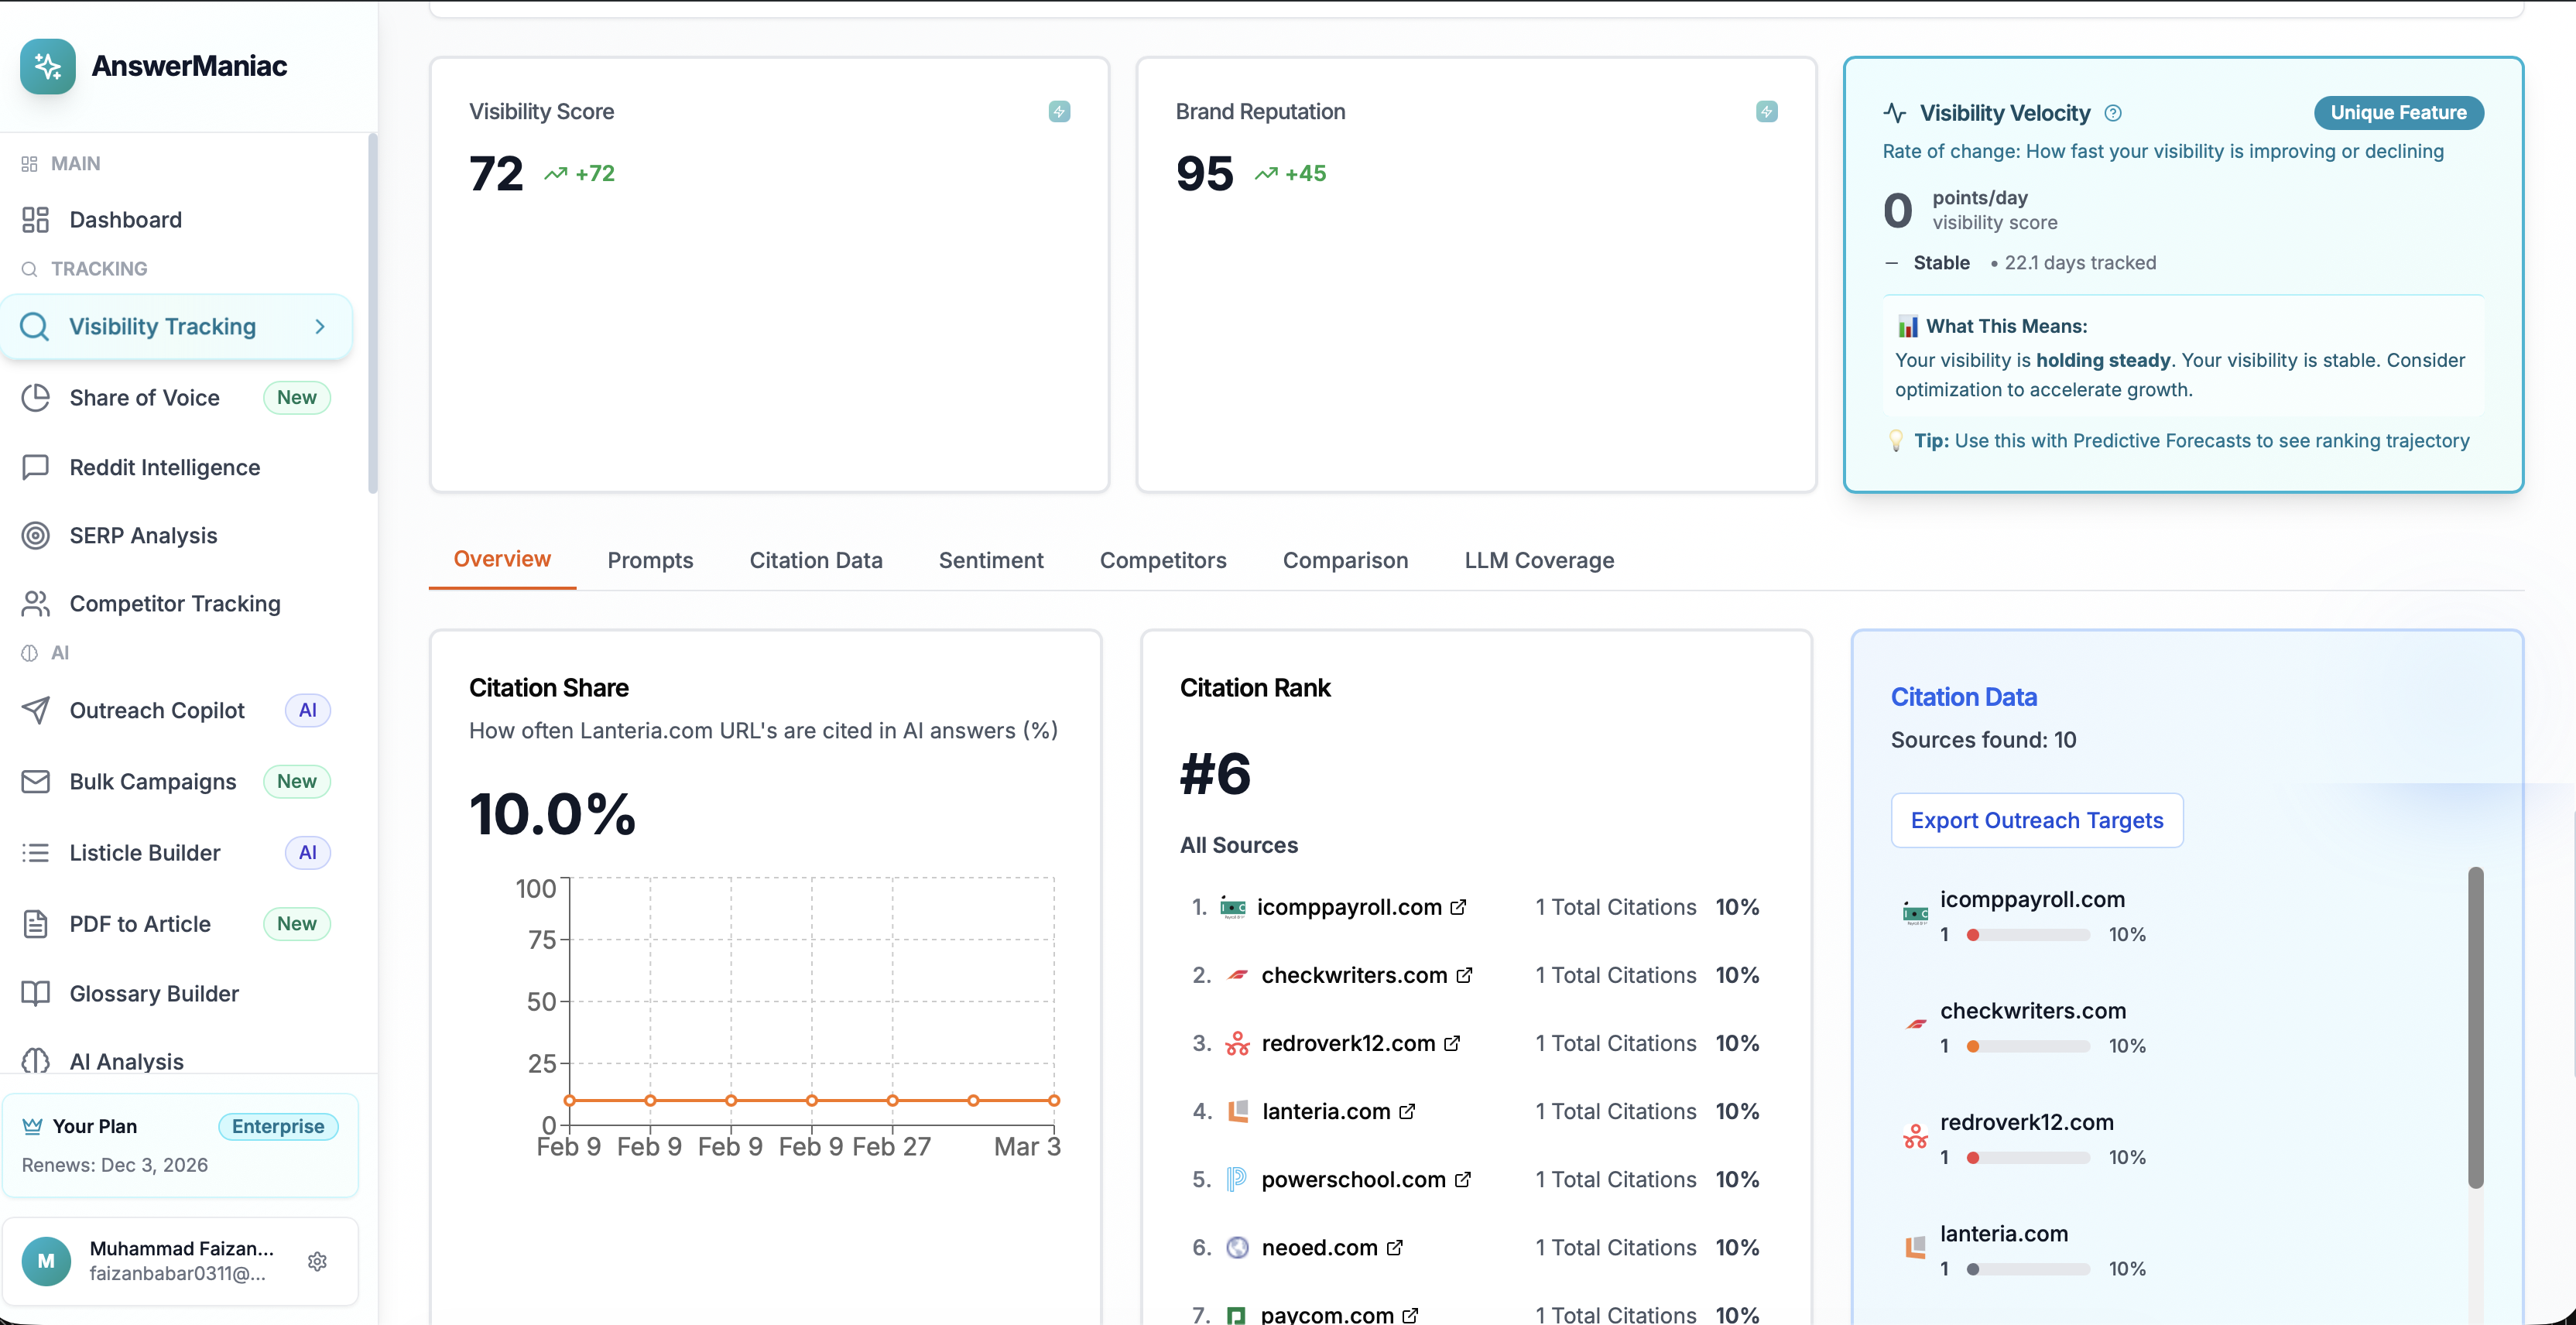Image resolution: width=2576 pixels, height=1325 pixels.
Task: Expand the Visibility Tracking chevron
Action: (x=319, y=326)
